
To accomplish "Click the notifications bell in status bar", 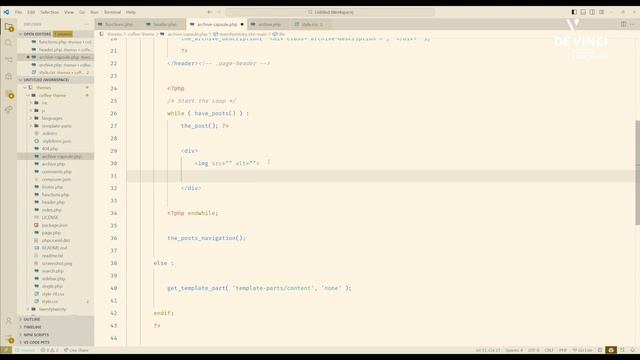I will pyautogui.click(x=633, y=350).
